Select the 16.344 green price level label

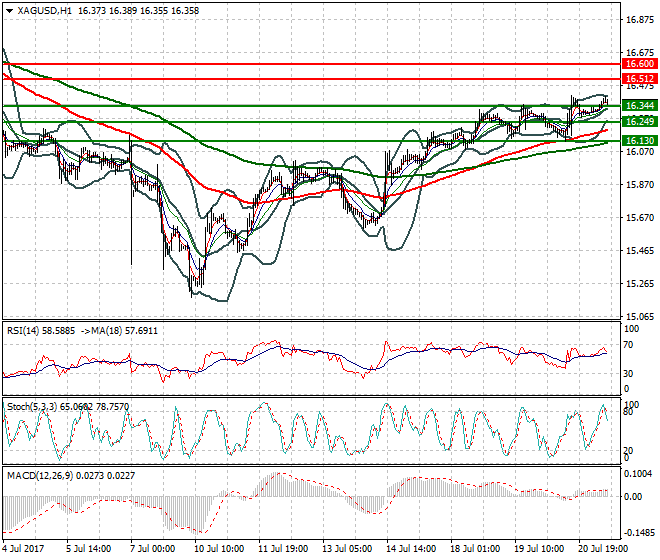(x=639, y=106)
